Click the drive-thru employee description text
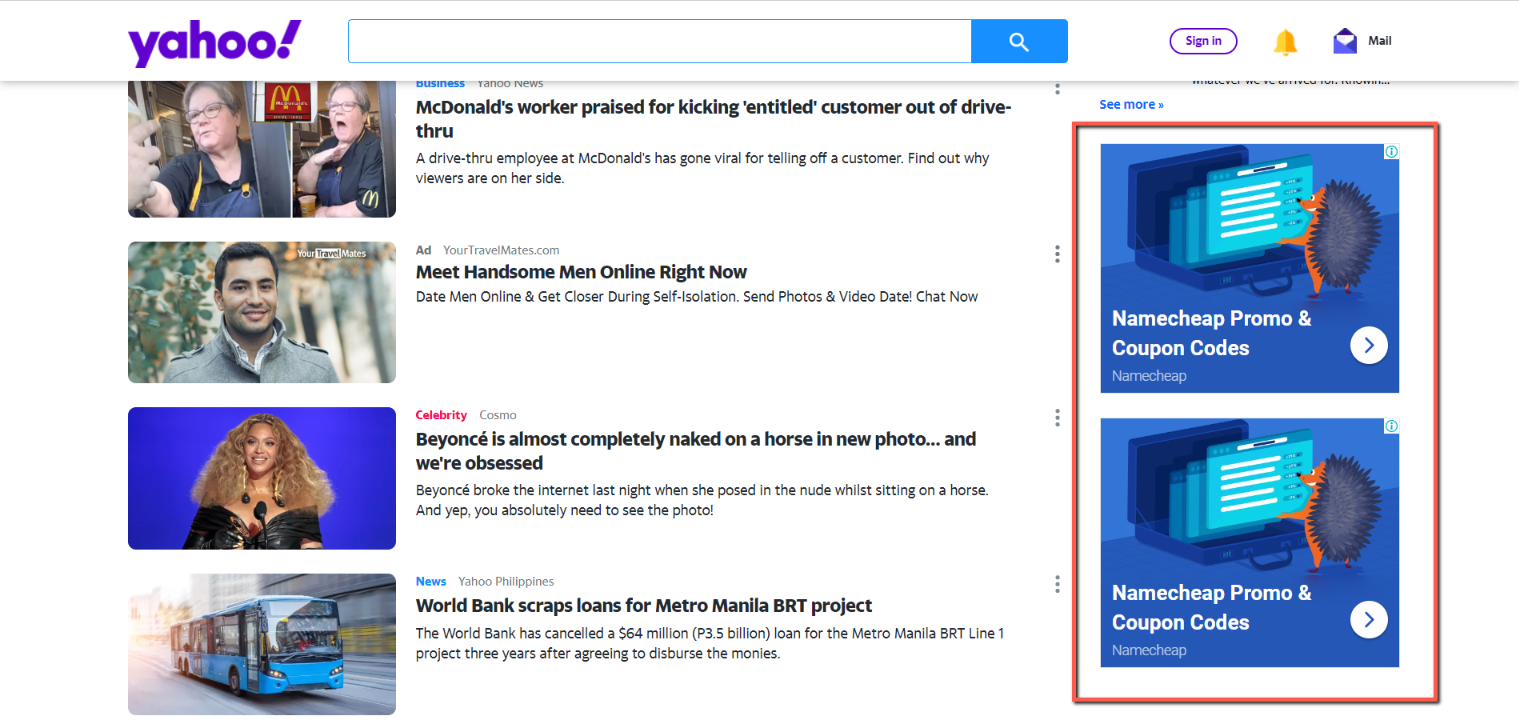 pos(703,168)
